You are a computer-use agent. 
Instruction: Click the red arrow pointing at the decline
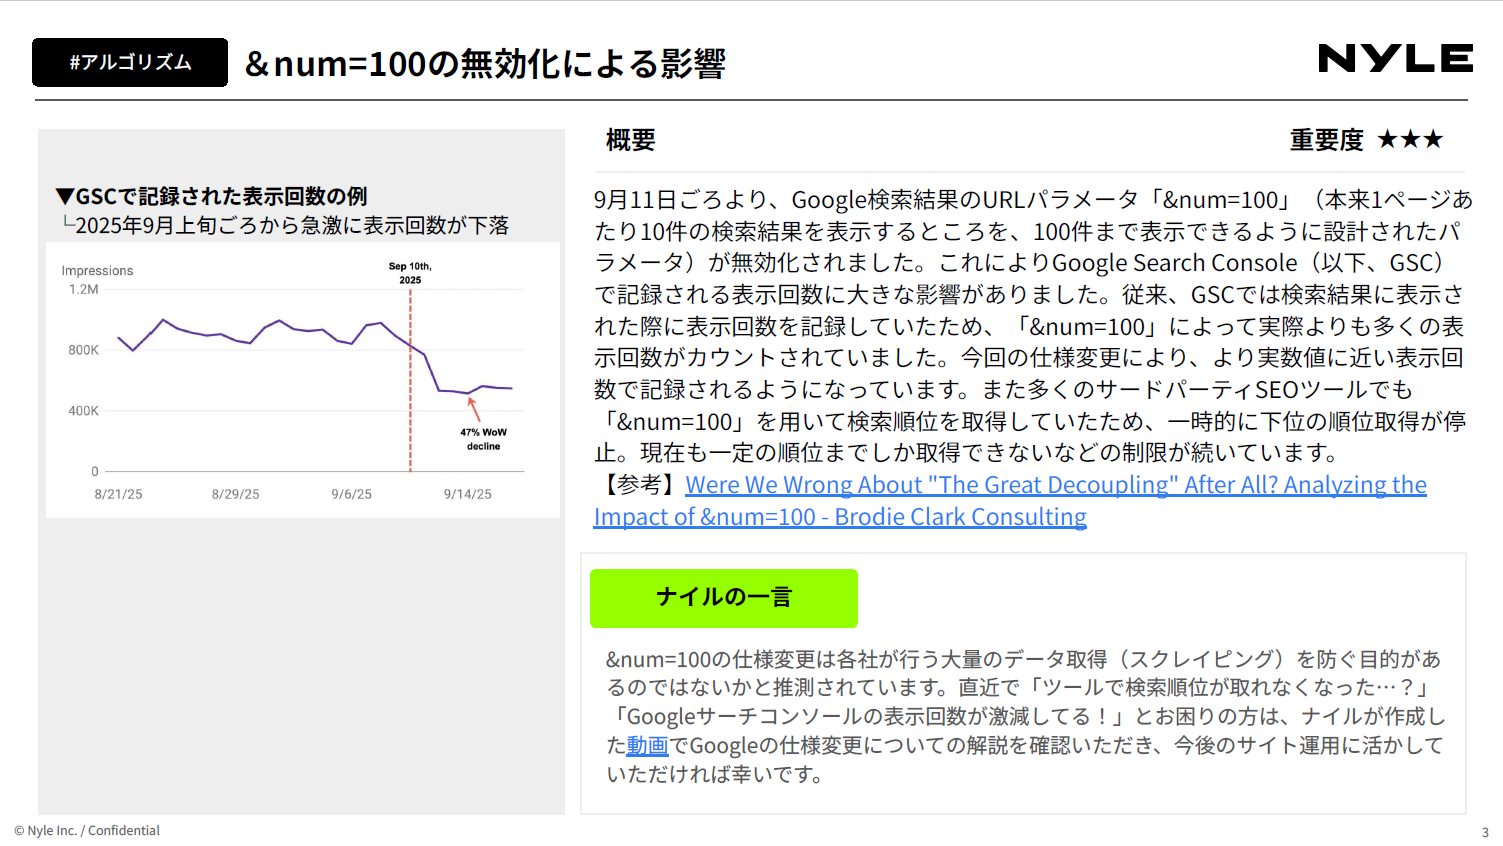[x=474, y=408]
